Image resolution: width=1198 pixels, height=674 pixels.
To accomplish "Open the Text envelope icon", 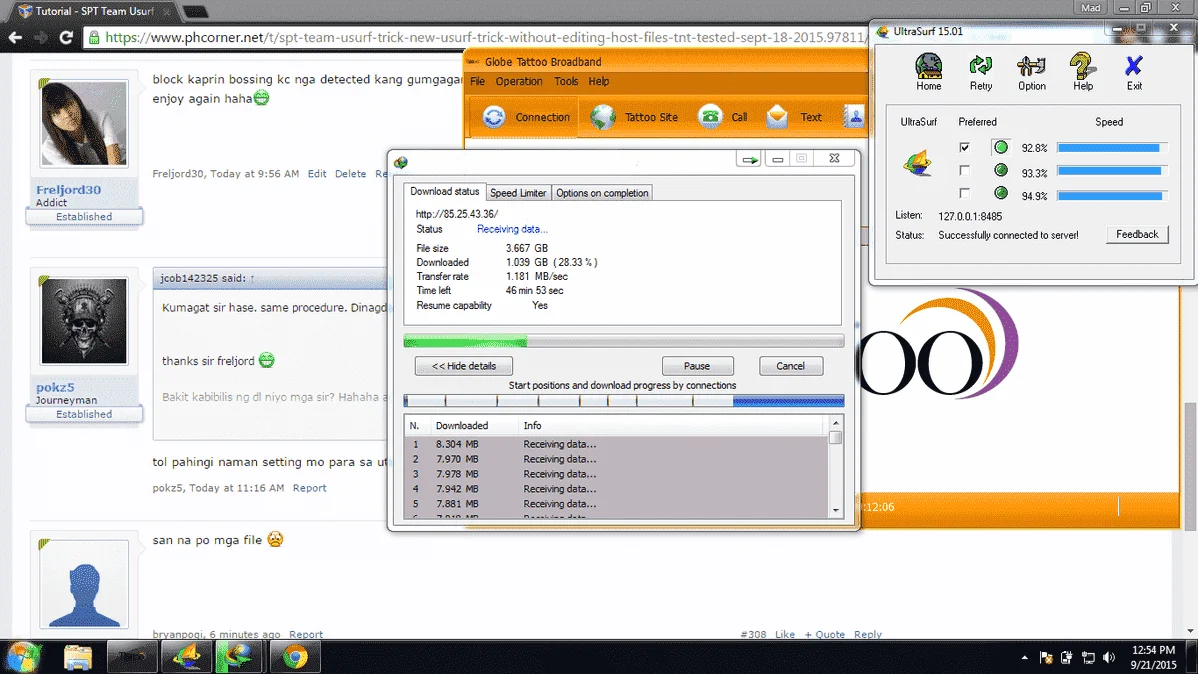I will pos(777,117).
